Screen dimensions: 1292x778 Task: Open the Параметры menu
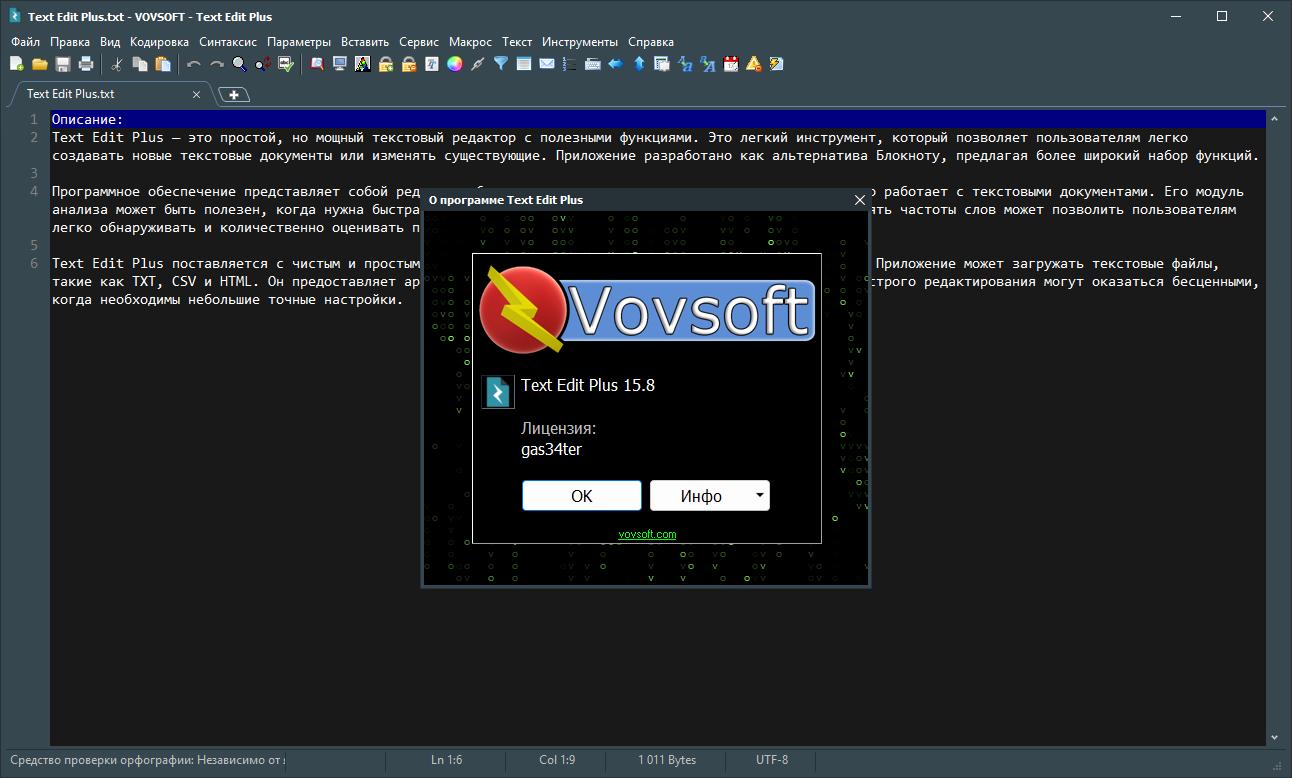coord(299,42)
